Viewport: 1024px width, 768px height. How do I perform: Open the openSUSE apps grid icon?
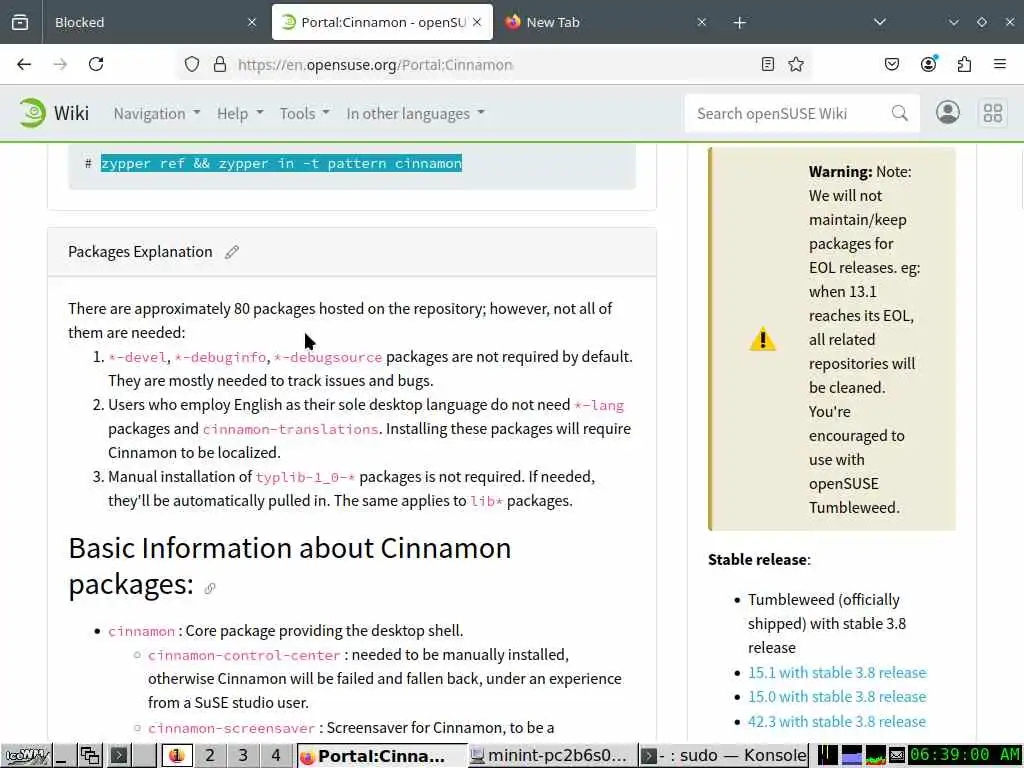pyautogui.click(x=993, y=114)
